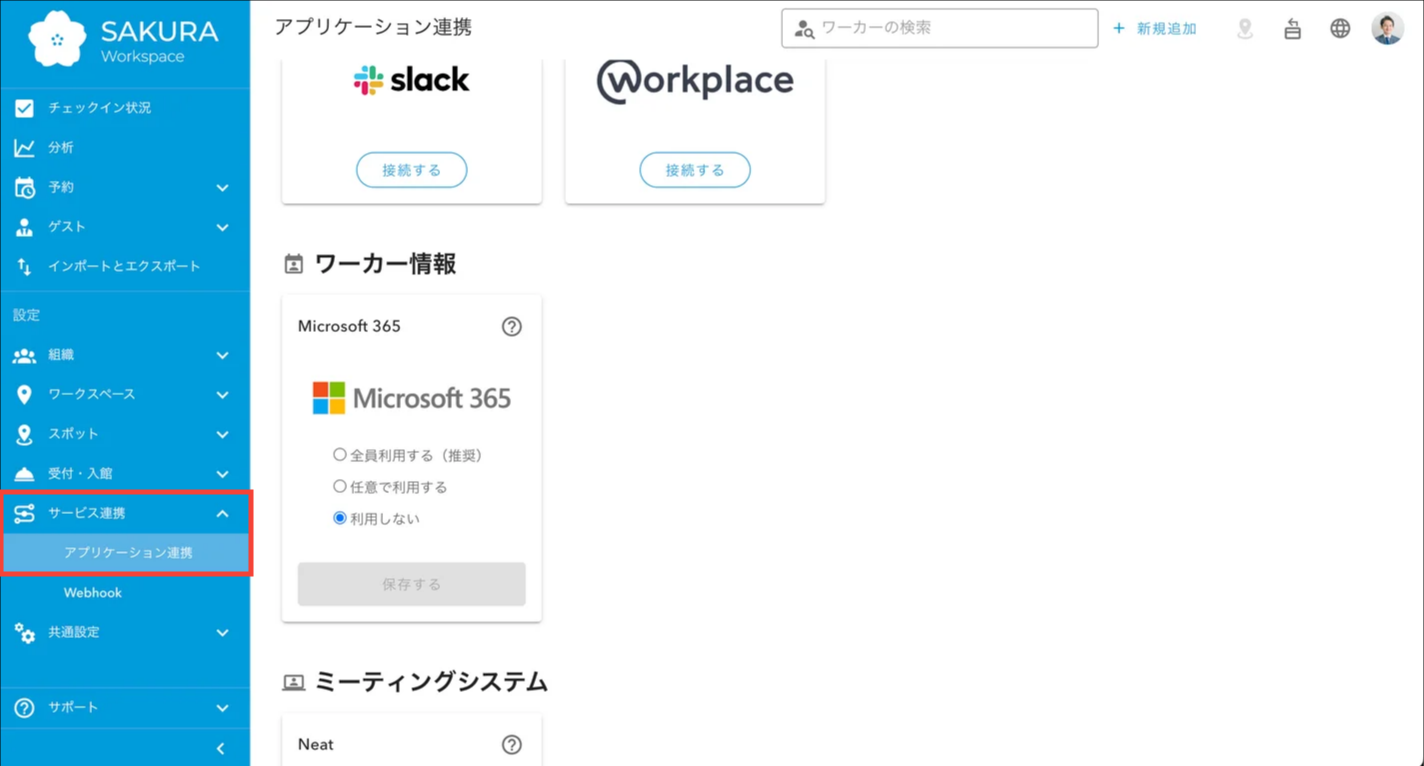Open the チェックイン状況 checkbox icon menu
1424x766 pixels.
[x=24, y=108]
